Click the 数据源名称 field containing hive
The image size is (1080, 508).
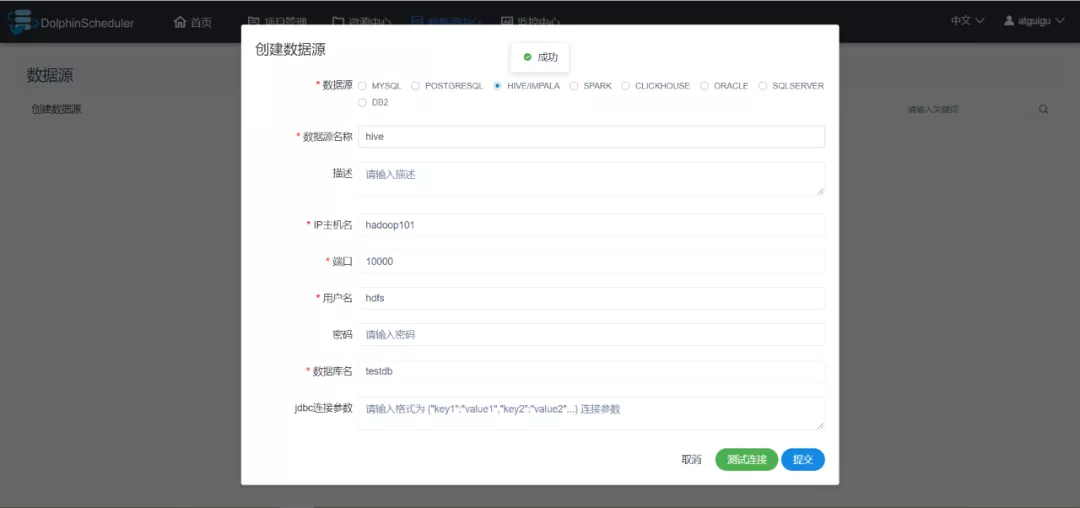(591, 136)
